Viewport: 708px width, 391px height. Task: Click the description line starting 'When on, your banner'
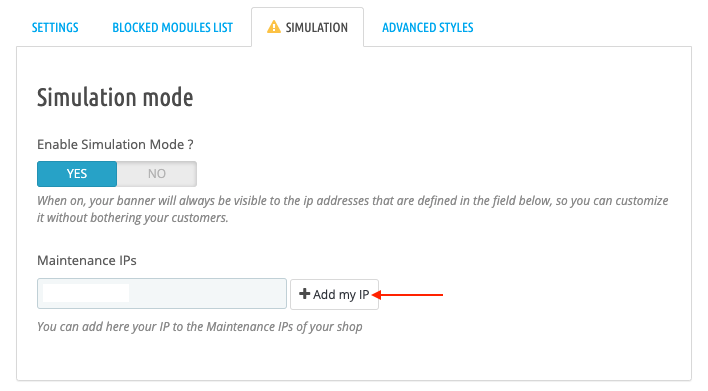[353, 200]
